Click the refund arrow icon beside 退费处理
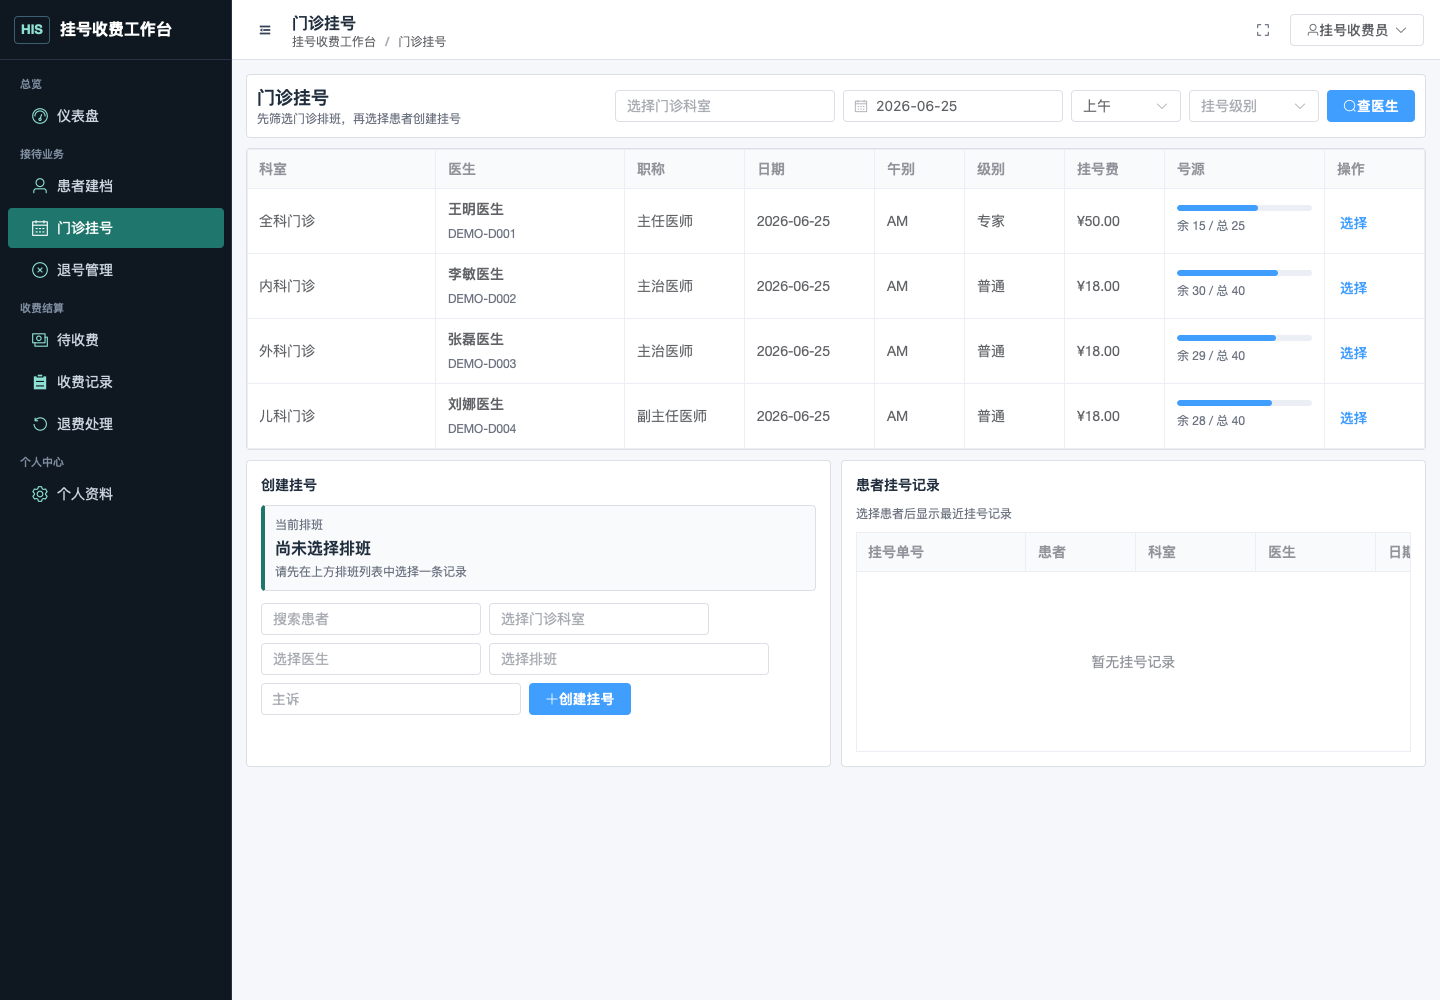This screenshot has width=1440, height=1000. coord(40,424)
